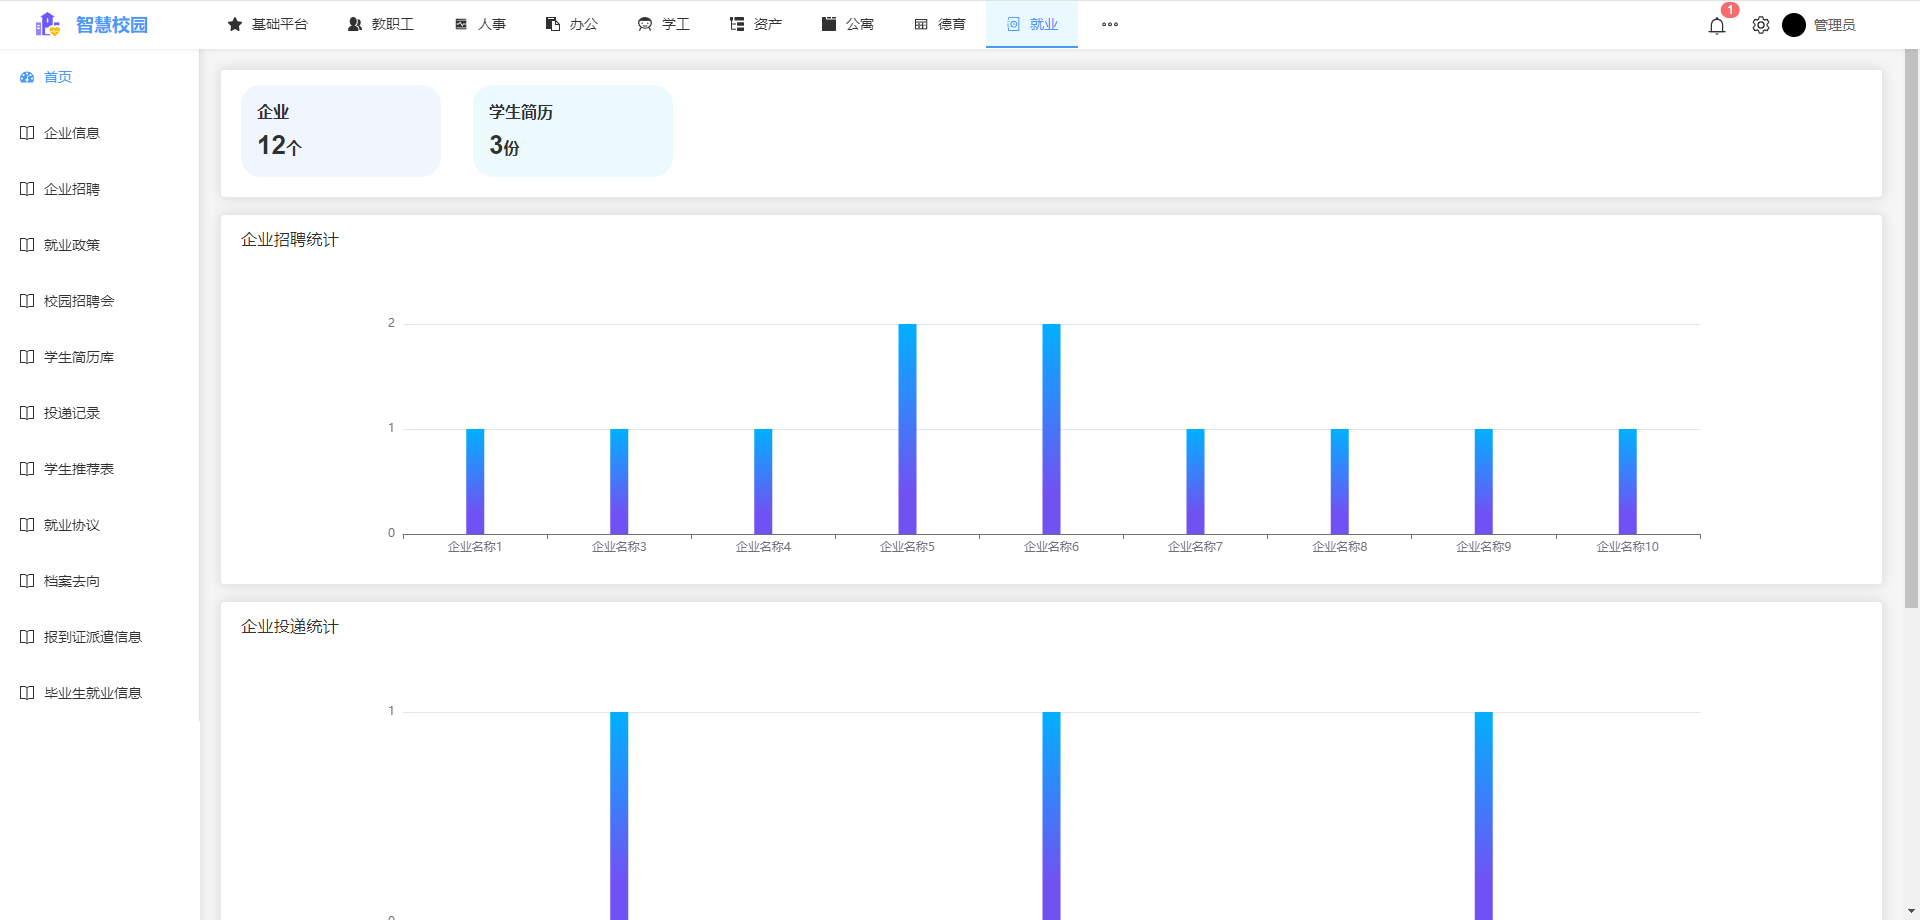Click the book icon beside 企业信息

coord(27,133)
